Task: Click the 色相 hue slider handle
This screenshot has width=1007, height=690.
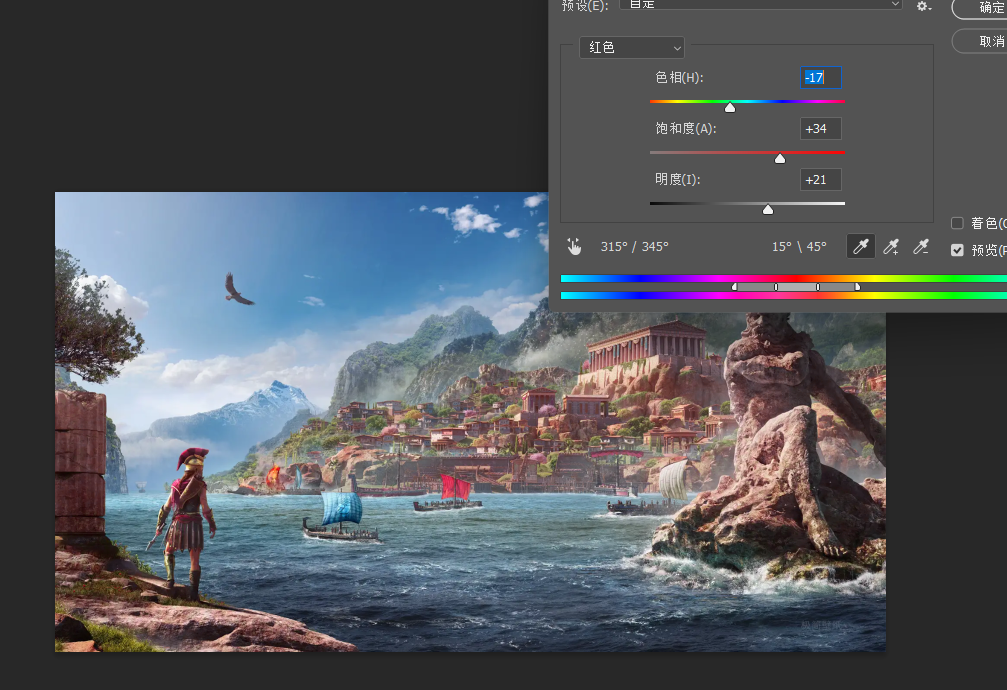Action: click(x=730, y=107)
